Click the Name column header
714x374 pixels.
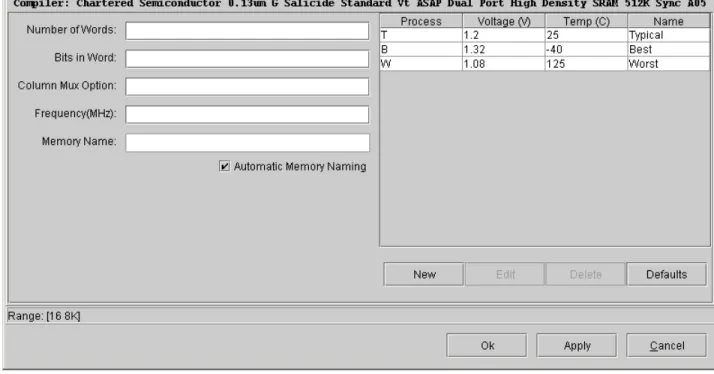(x=668, y=21)
